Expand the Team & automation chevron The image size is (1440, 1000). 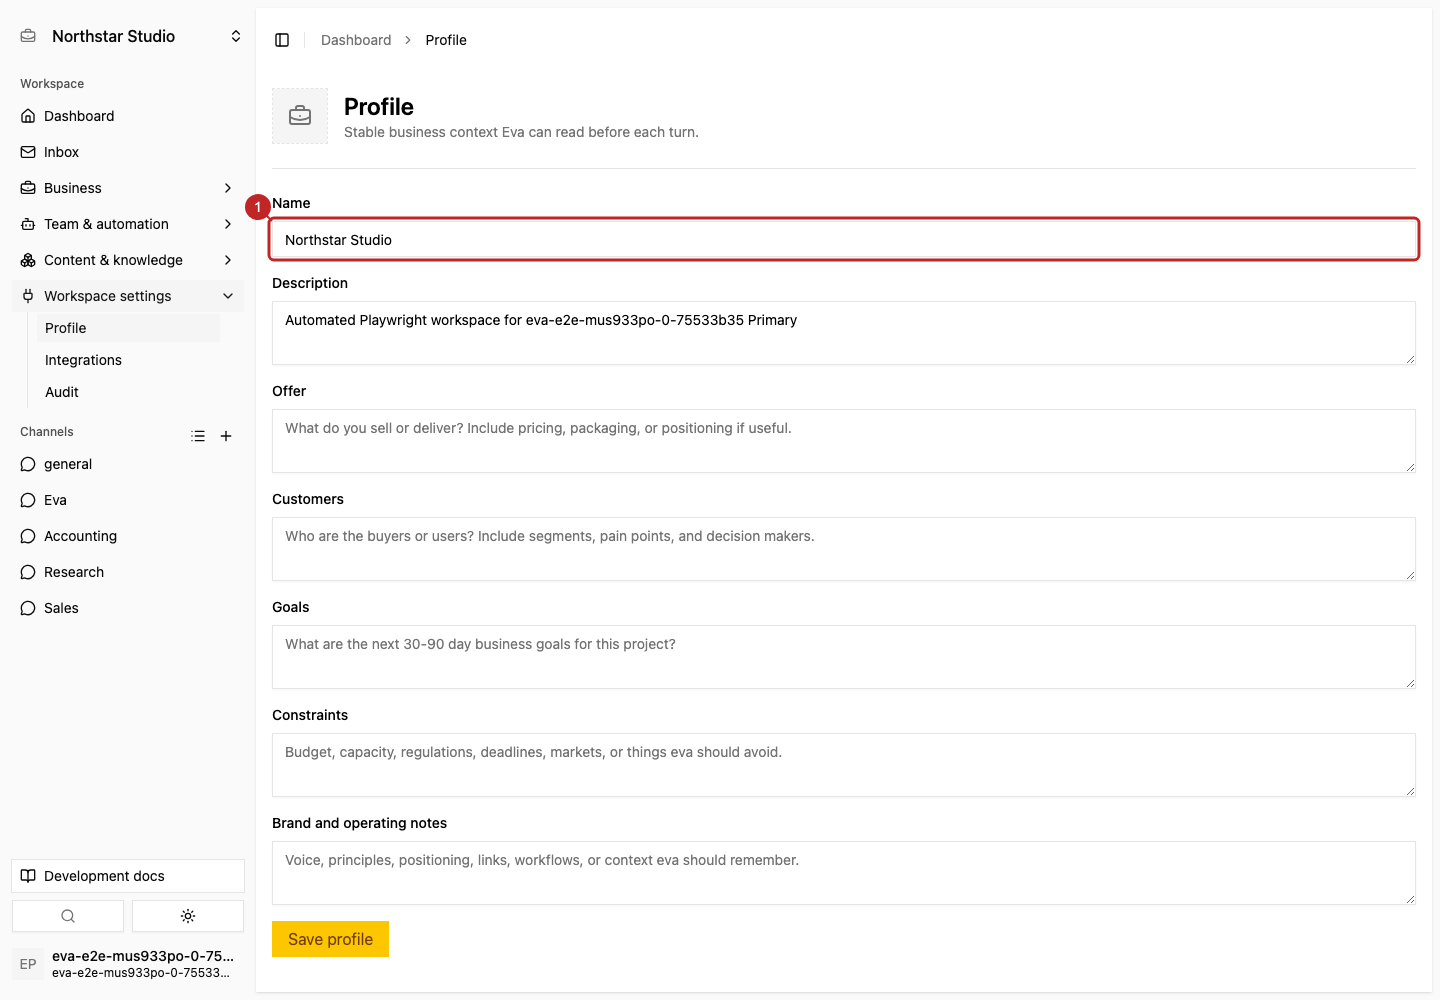pyautogui.click(x=228, y=224)
